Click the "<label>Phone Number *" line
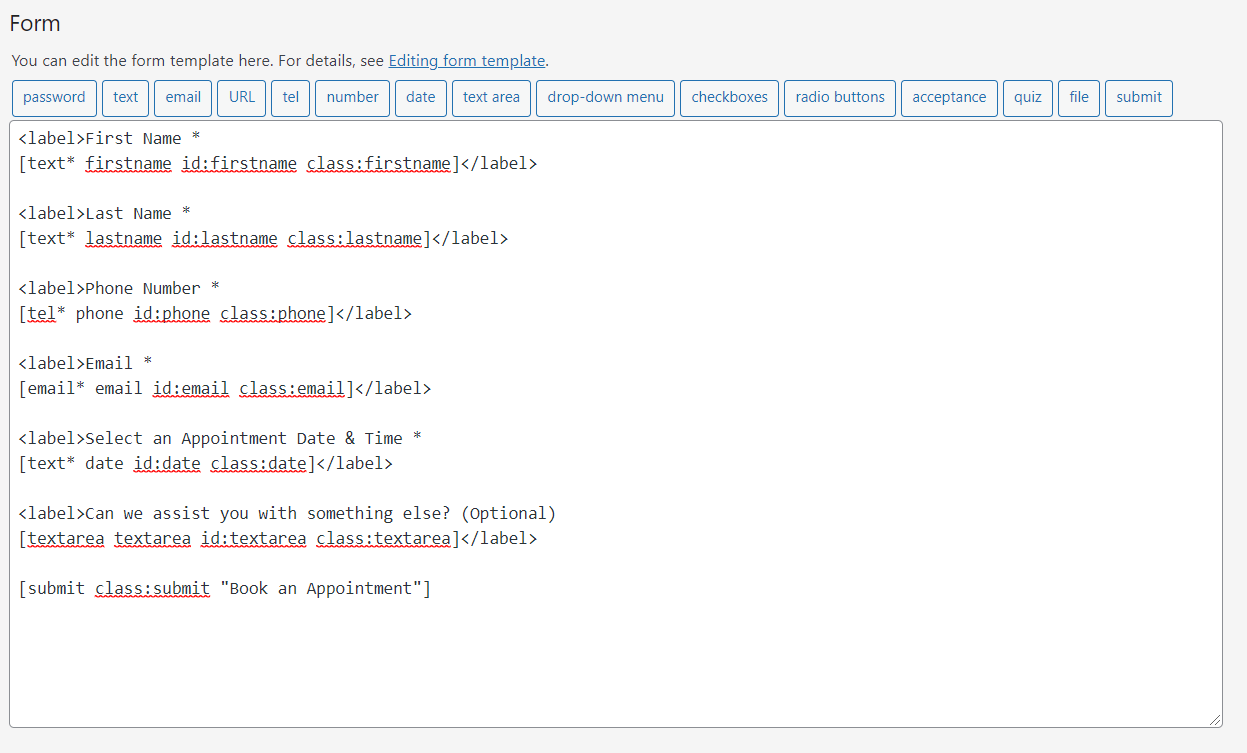1247x753 pixels. tap(119, 288)
